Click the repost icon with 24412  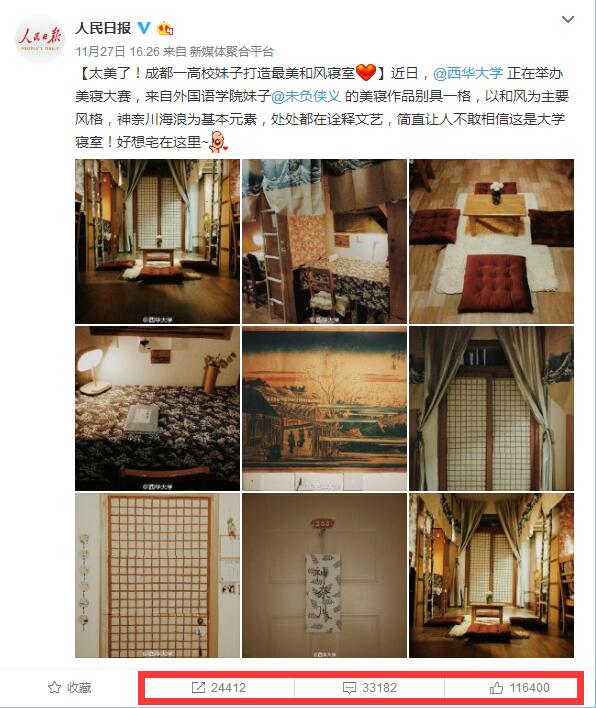pos(219,688)
